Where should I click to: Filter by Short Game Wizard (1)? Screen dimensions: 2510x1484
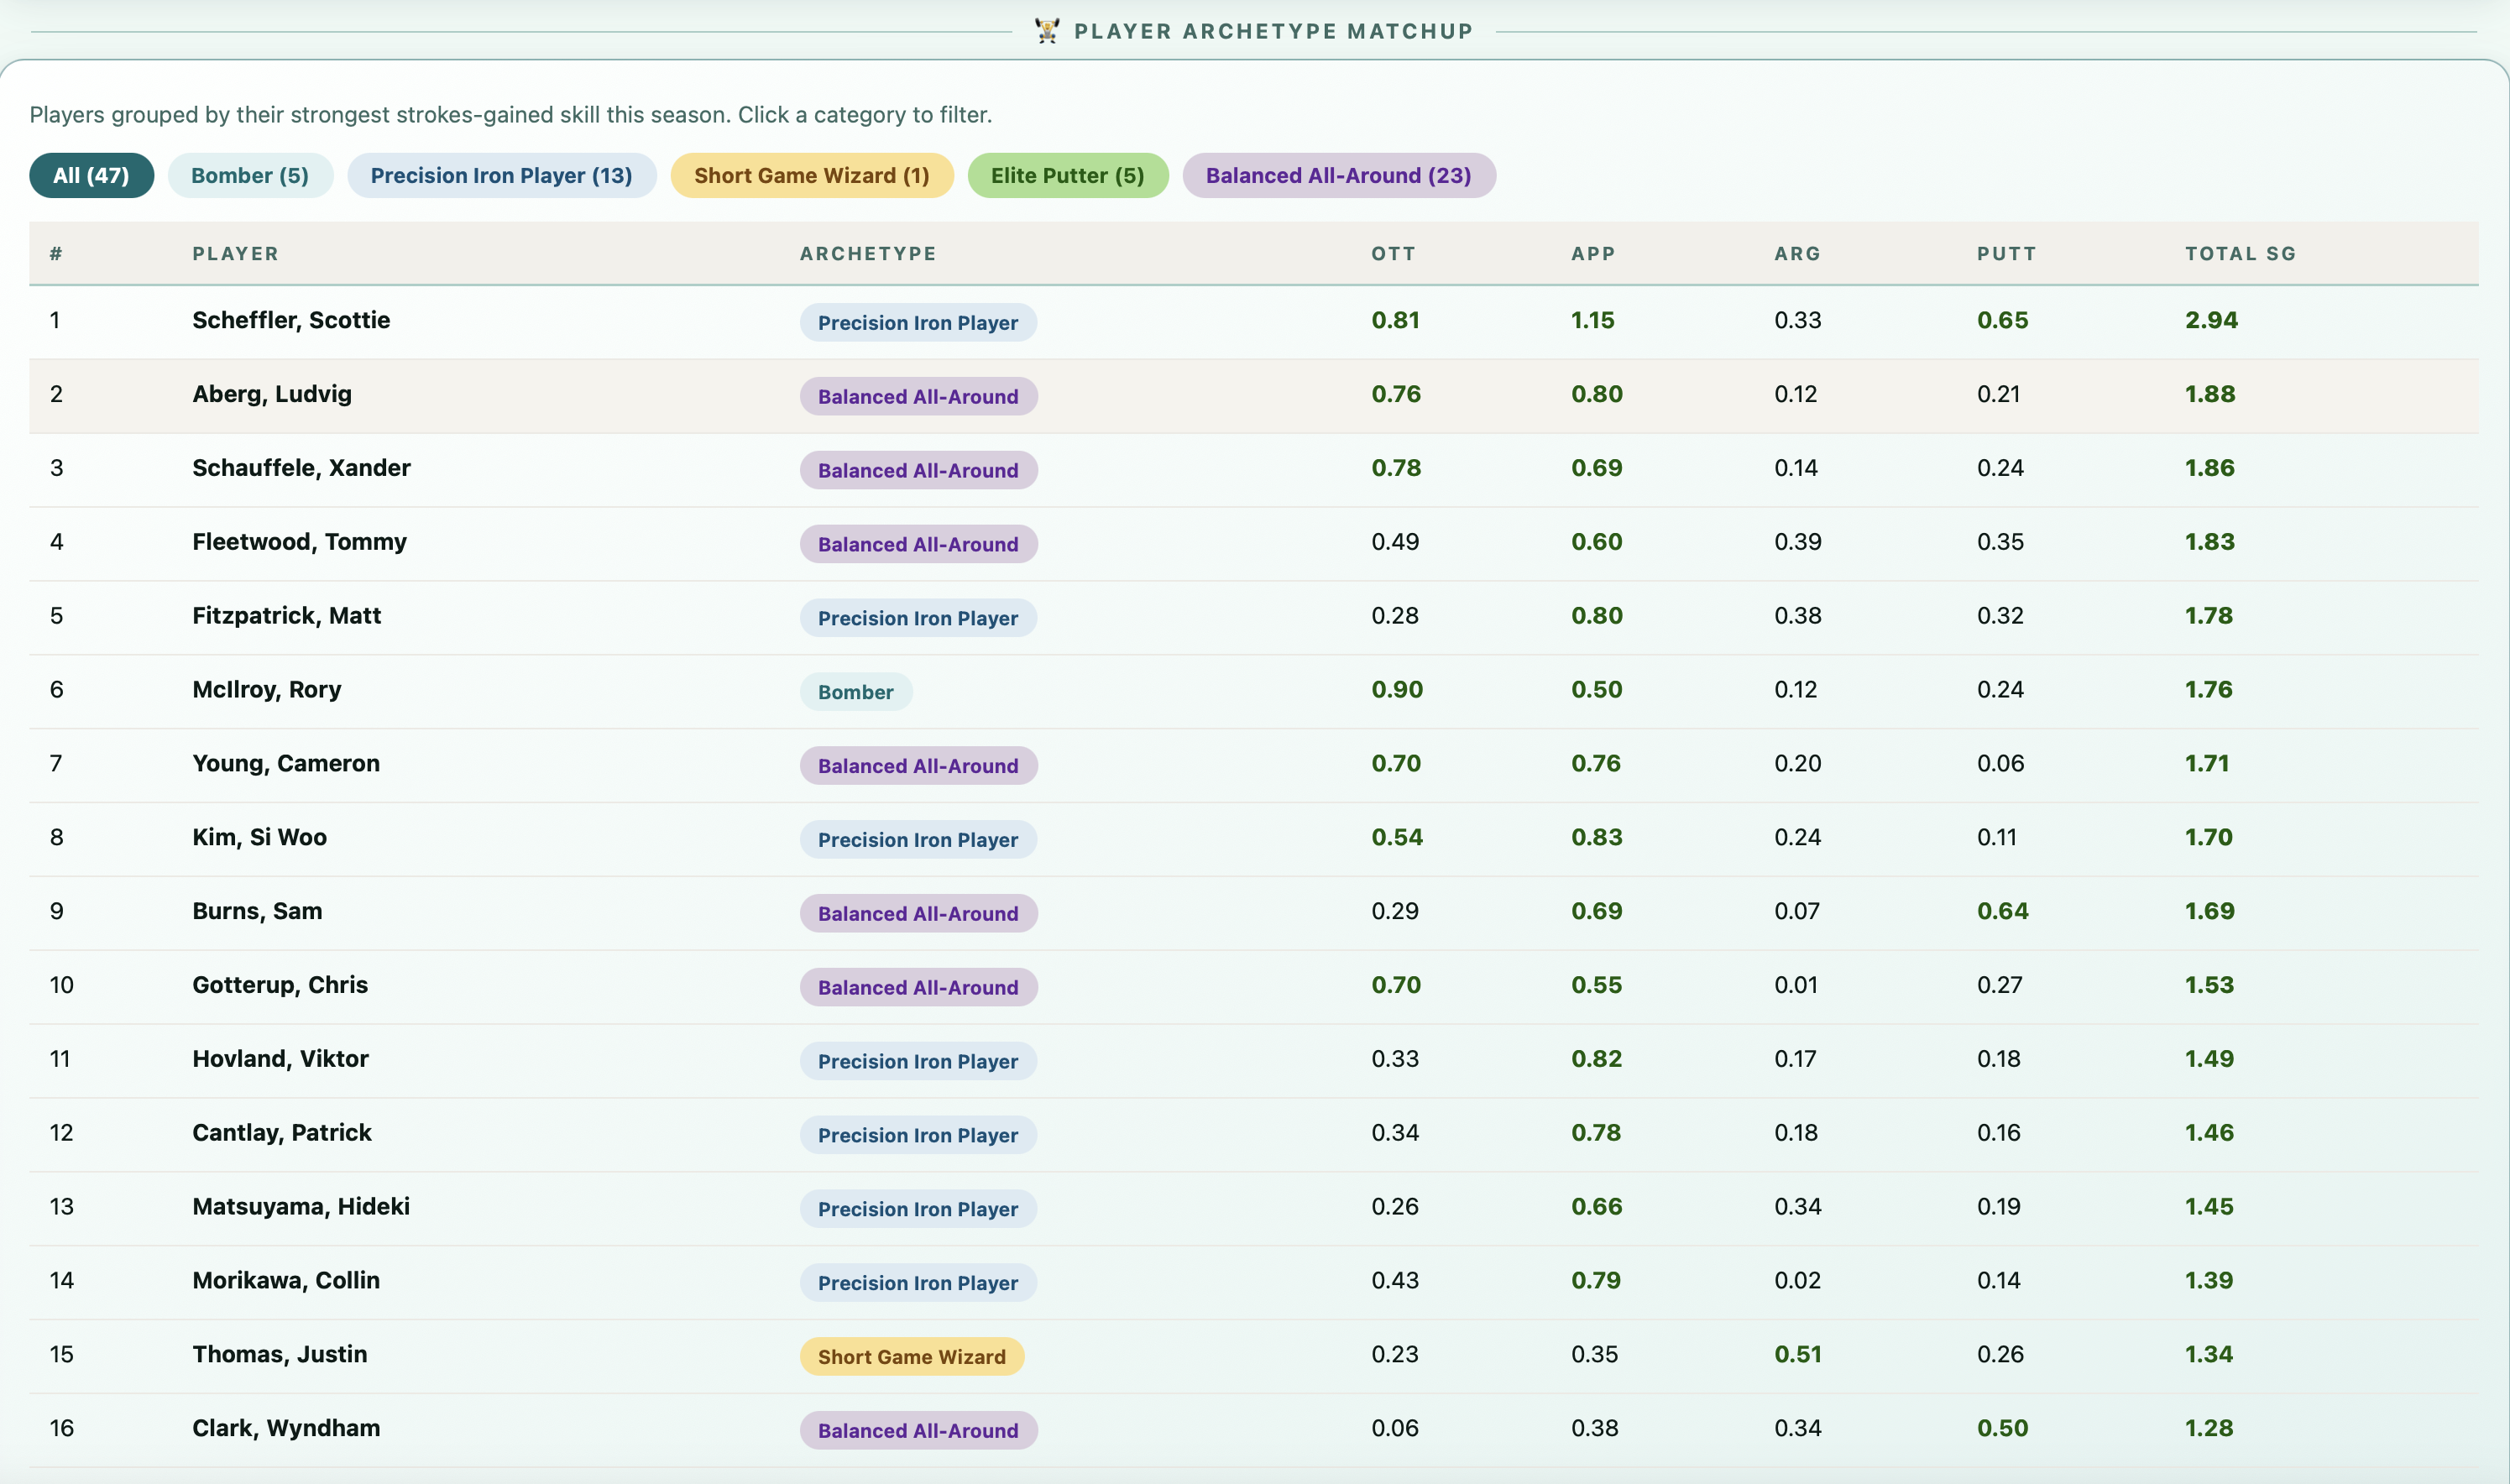[812, 175]
